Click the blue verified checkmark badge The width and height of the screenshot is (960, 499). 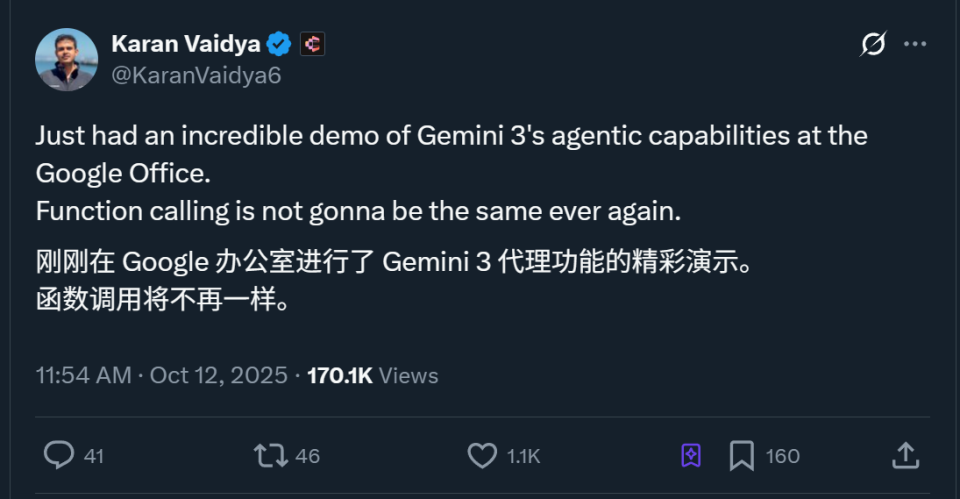click(x=280, y=44)
